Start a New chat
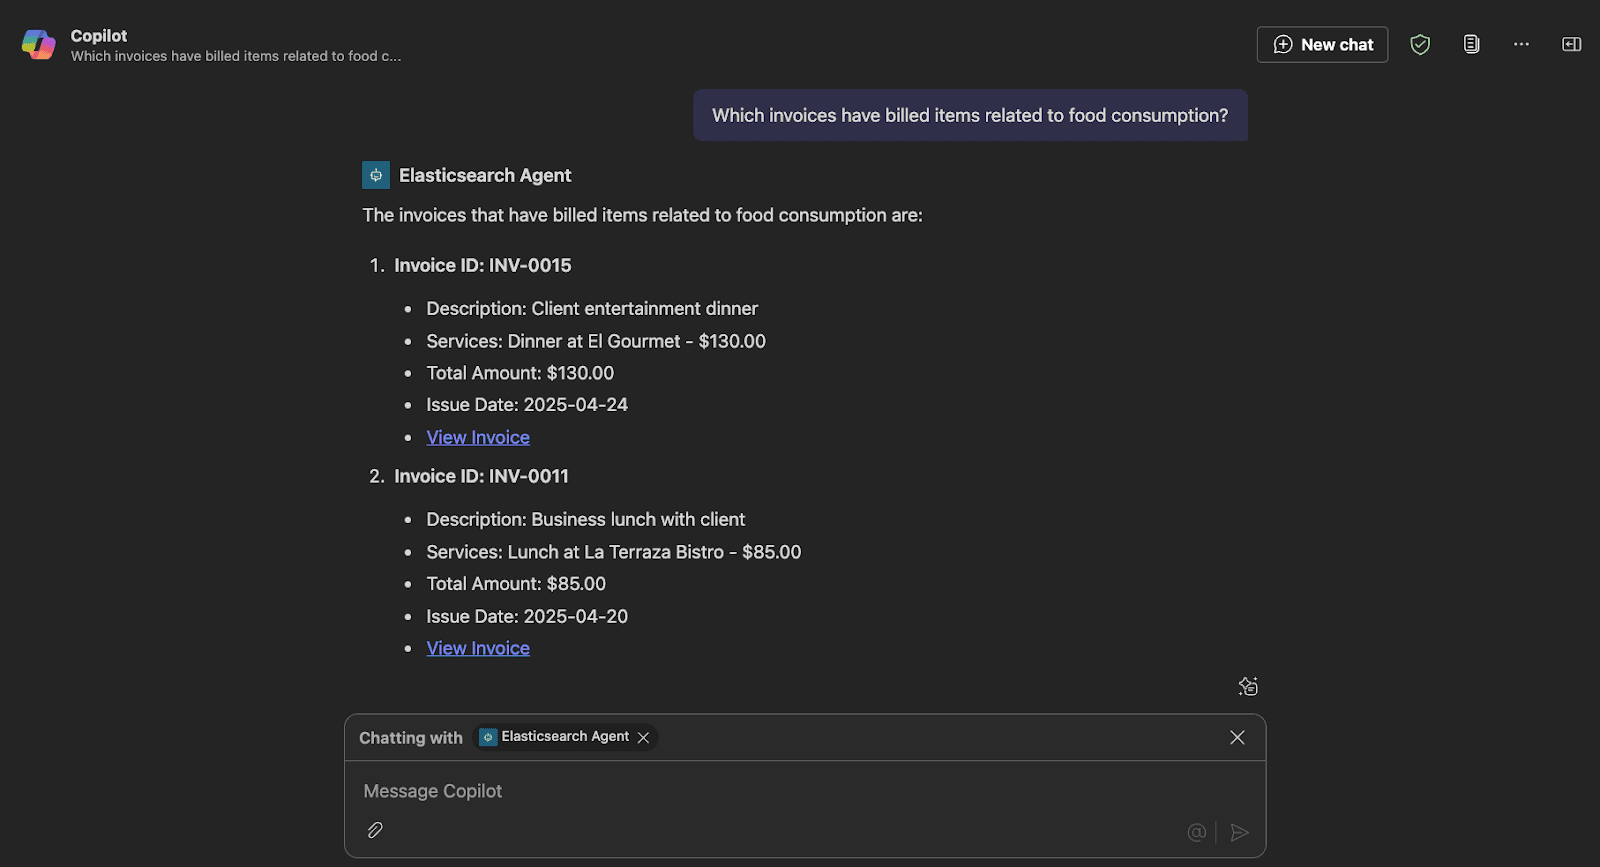This screenshot has width=1600, height=867. [x=1322, y=44]
